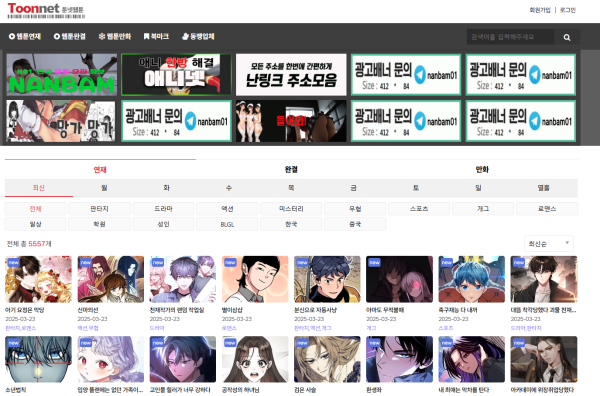This screenshot has width=600, height=396.
Task: Filter by the 판타지 genre
Action: click(x=99, y=209)
